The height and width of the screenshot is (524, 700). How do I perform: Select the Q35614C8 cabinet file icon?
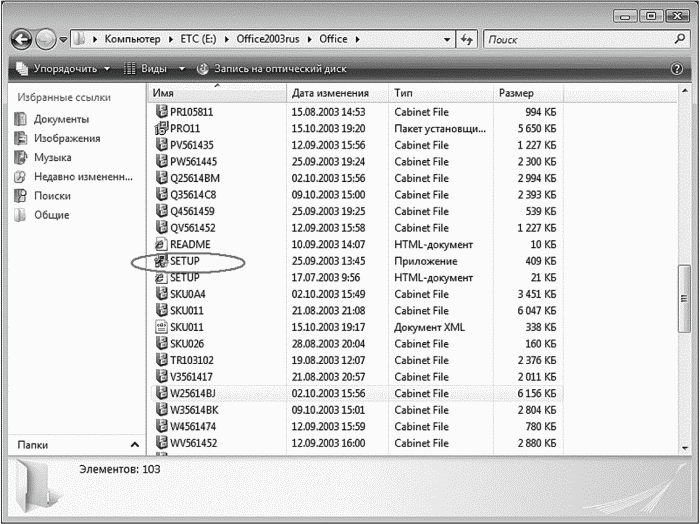point(161,194)
